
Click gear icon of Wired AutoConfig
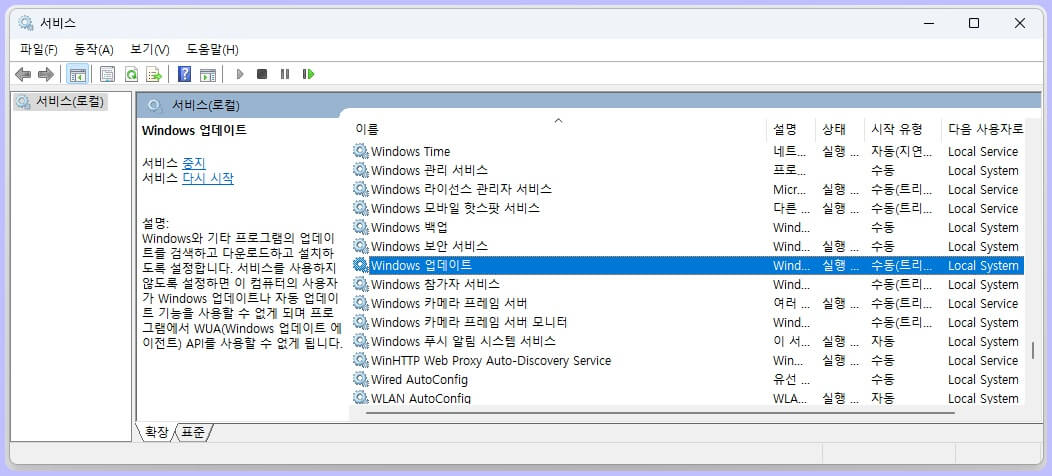[x=361, y=379]
